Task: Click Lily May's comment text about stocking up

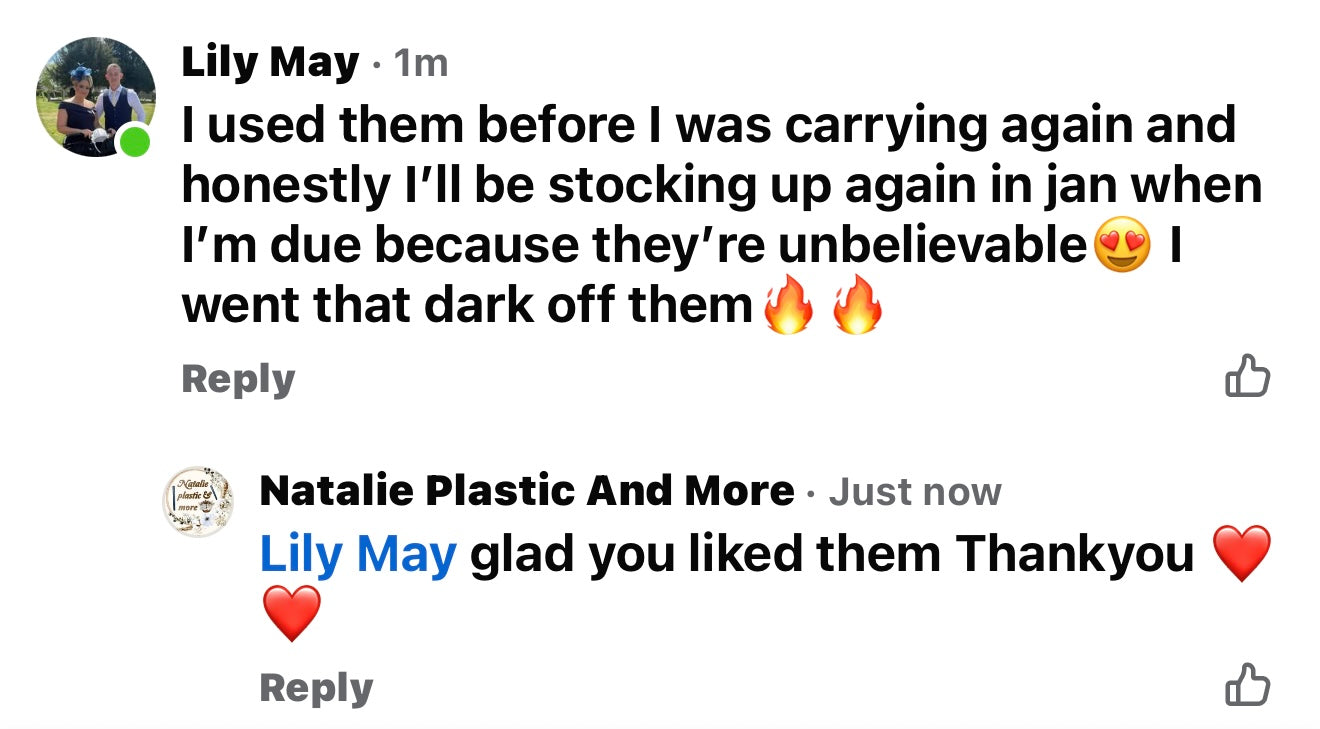Action: coord(720,186)
